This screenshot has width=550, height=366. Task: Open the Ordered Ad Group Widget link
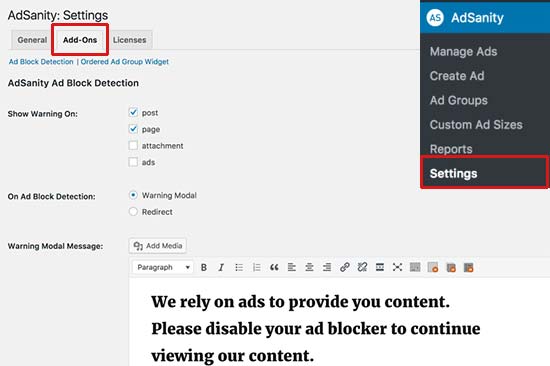[x=125, y=62]
